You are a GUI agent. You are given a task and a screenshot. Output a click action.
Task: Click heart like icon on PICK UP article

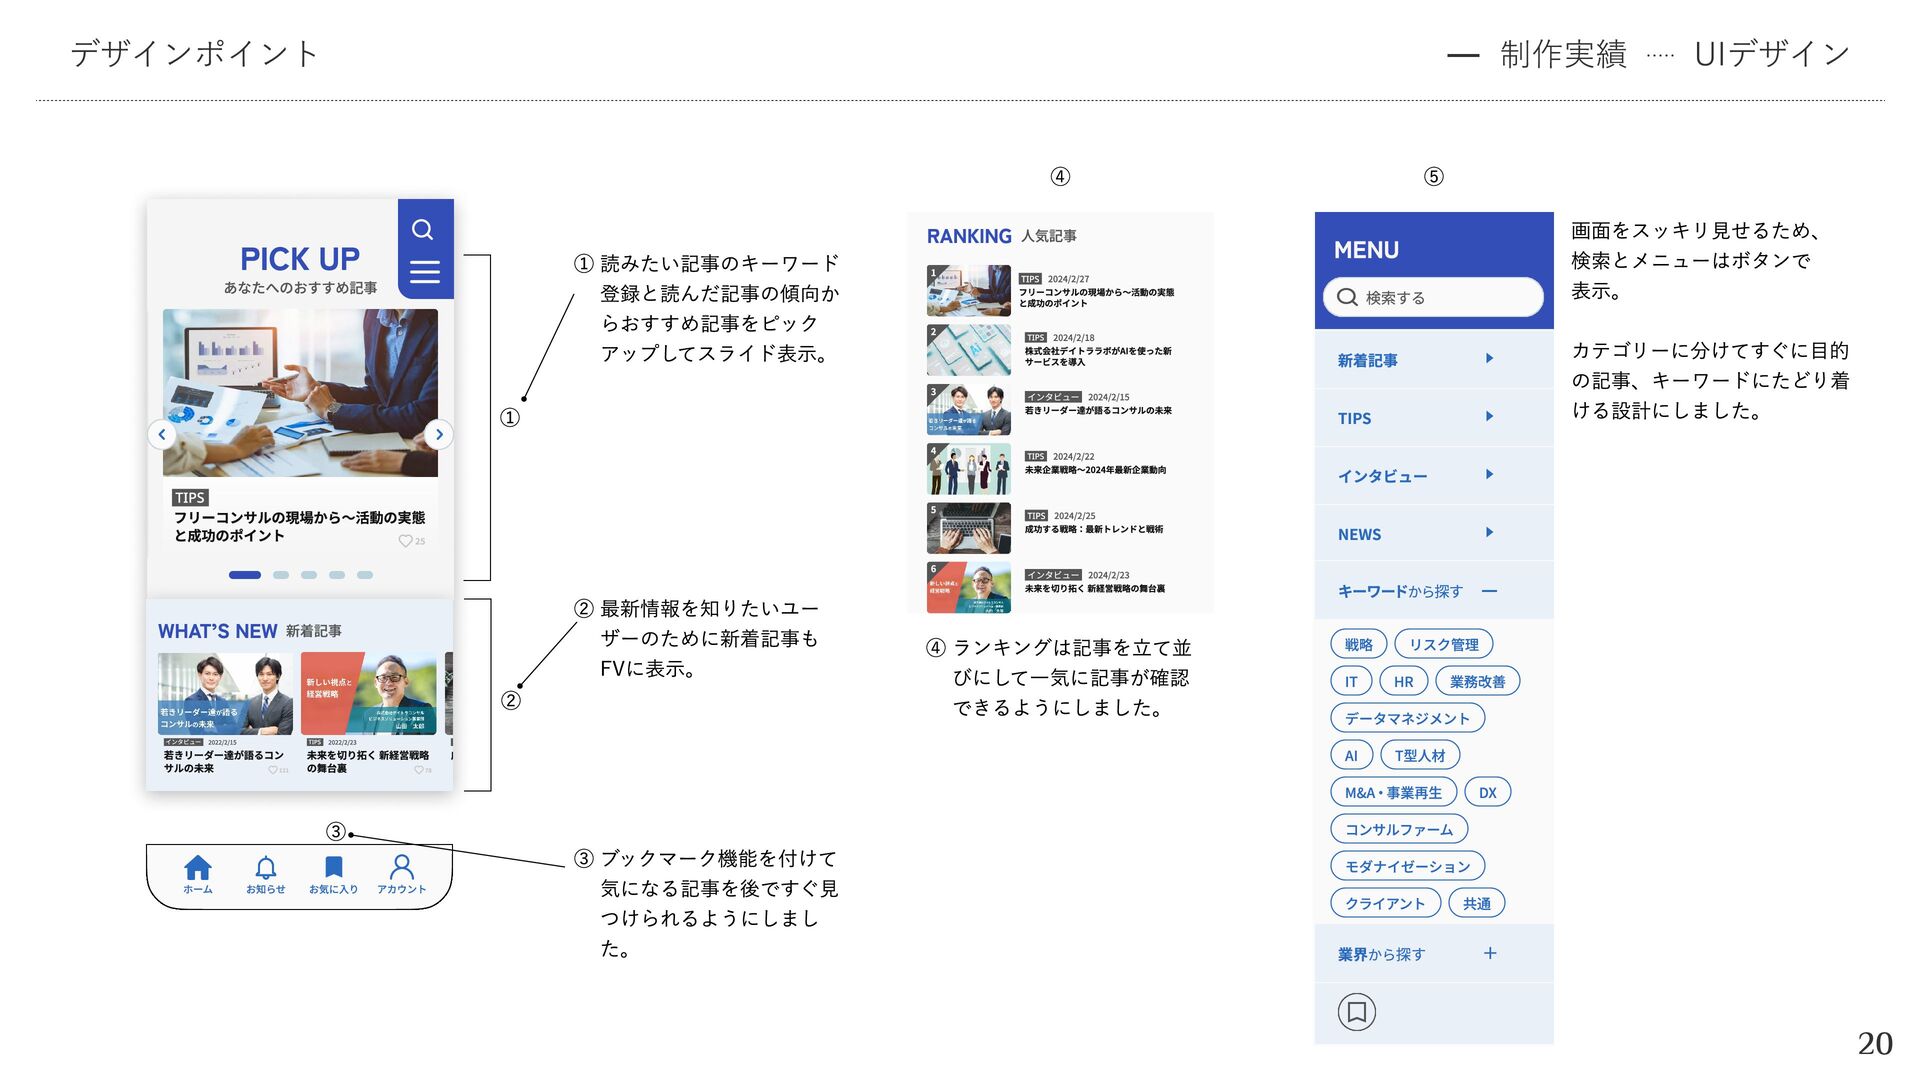pyautogui.click(x=406, y=541)
